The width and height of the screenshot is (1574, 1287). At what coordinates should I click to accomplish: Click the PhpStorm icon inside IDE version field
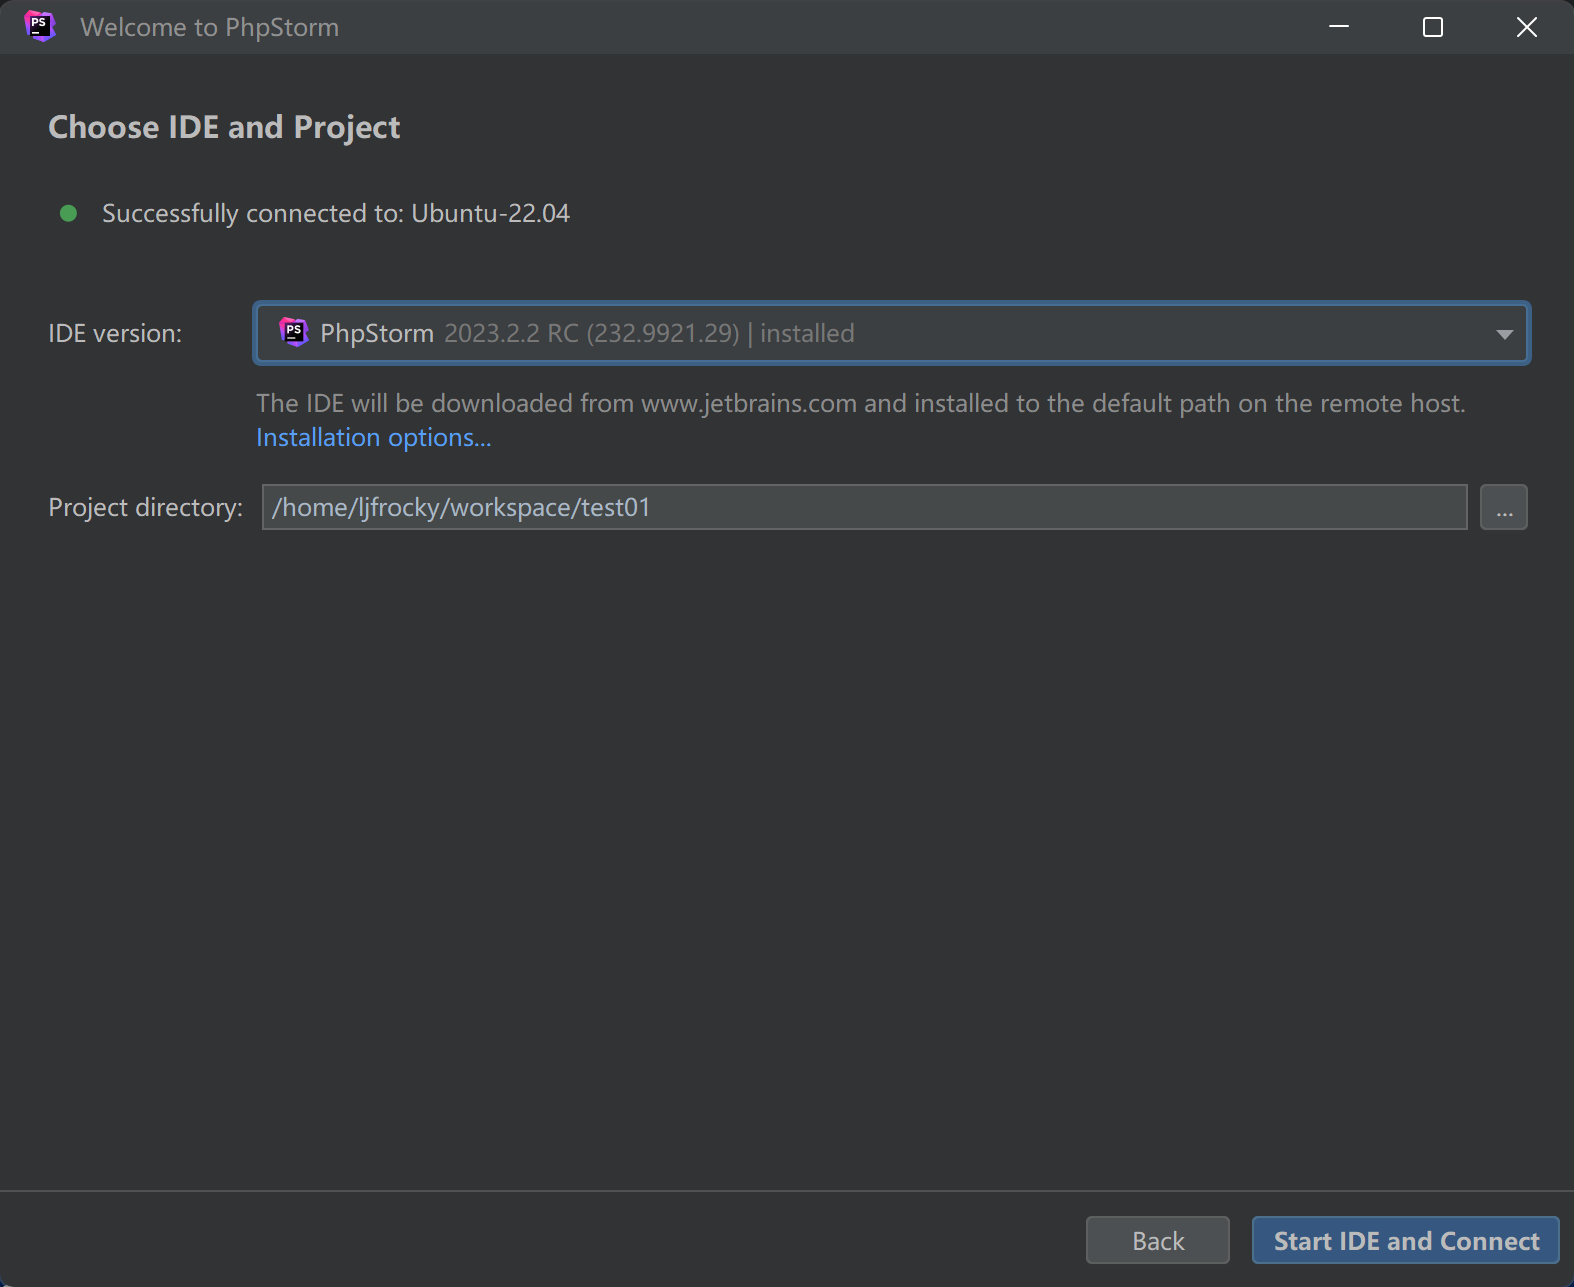click(293, 332)
